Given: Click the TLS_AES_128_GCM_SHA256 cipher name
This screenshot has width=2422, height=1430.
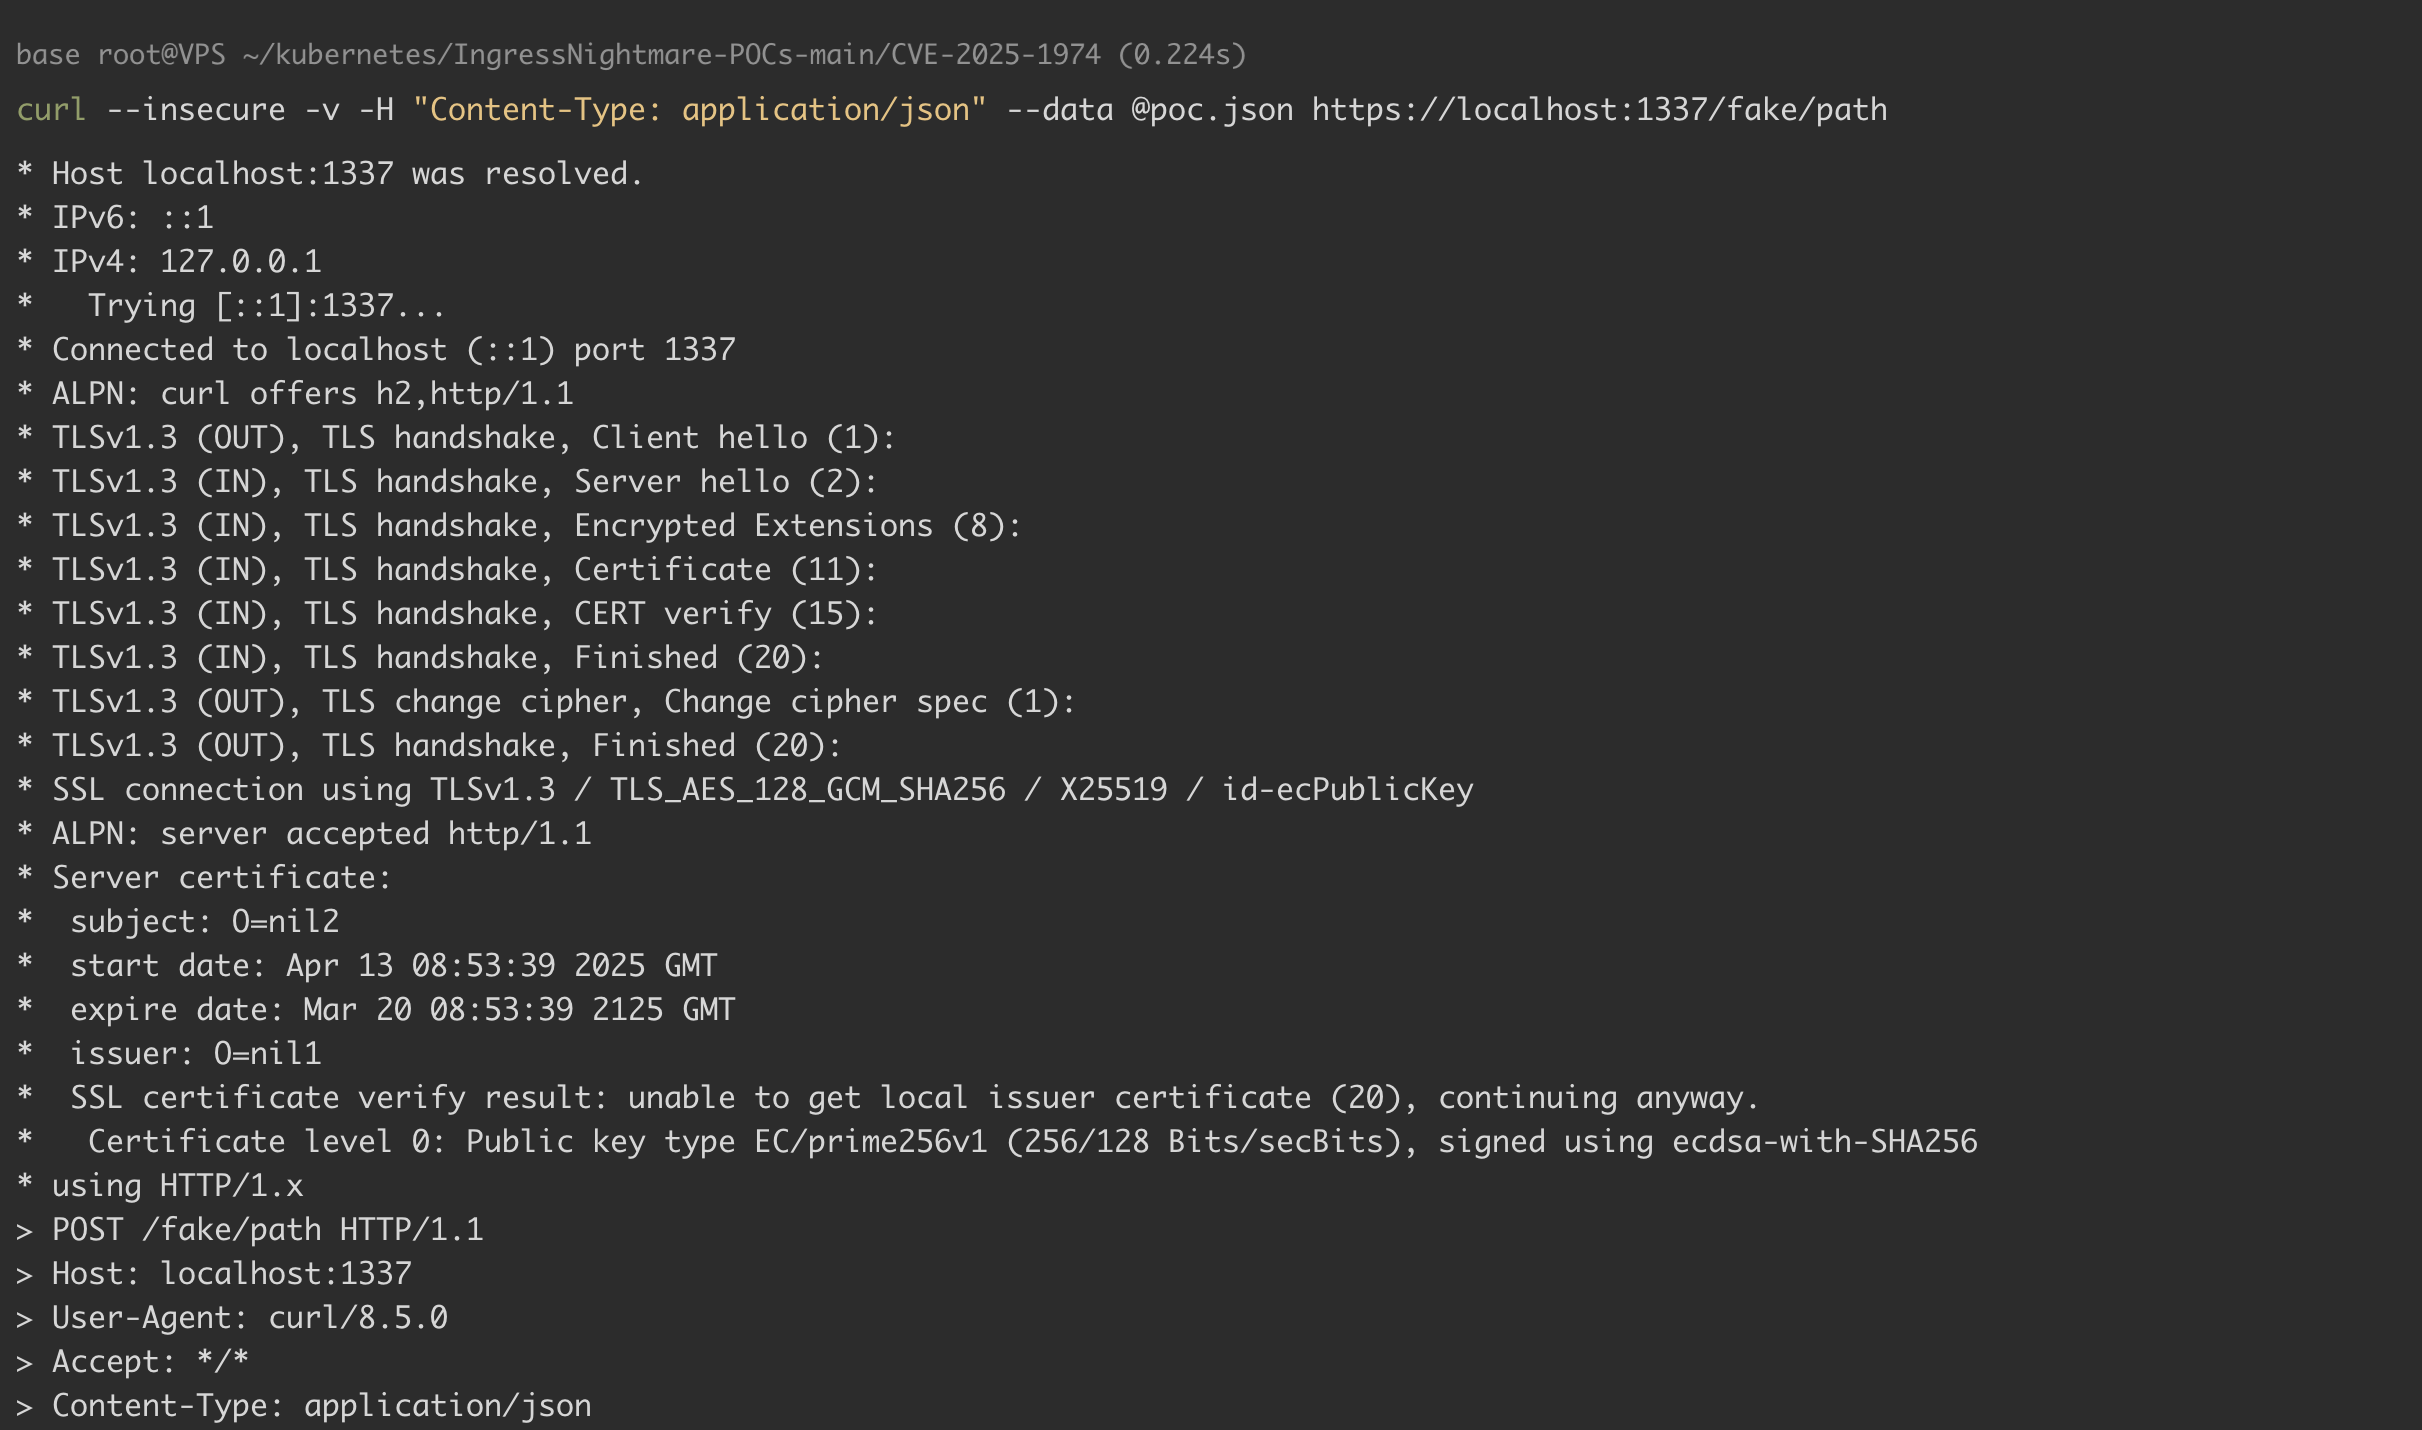Looking at the screenshot, I should click(x=807, y=790).
